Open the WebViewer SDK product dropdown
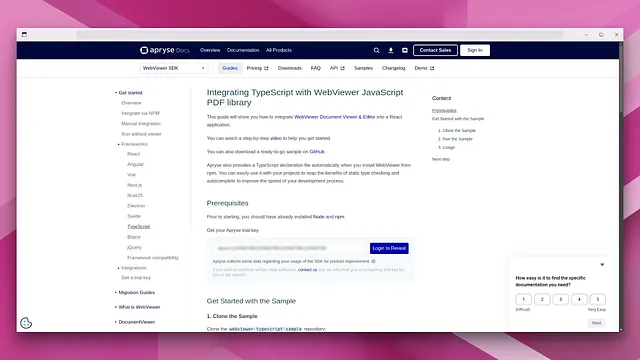 174,68
